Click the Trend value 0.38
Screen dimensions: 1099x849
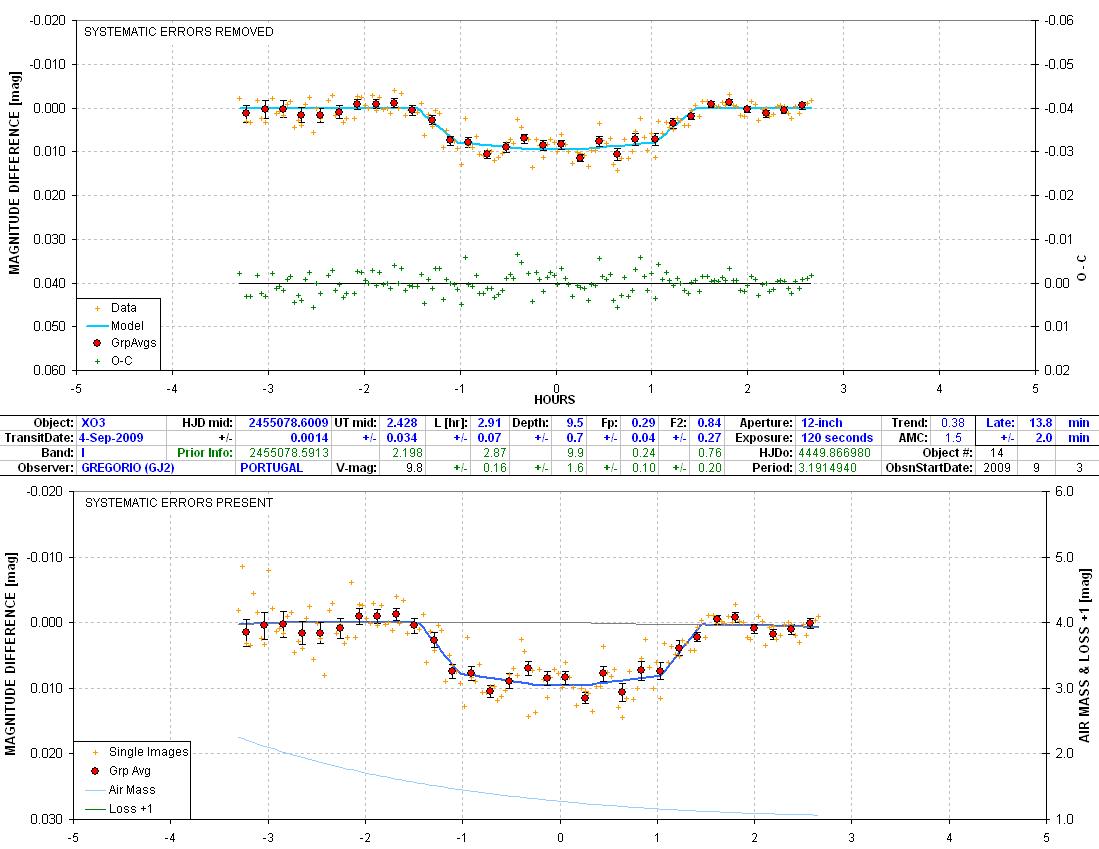pyautogui.click(x=953, y=423)
